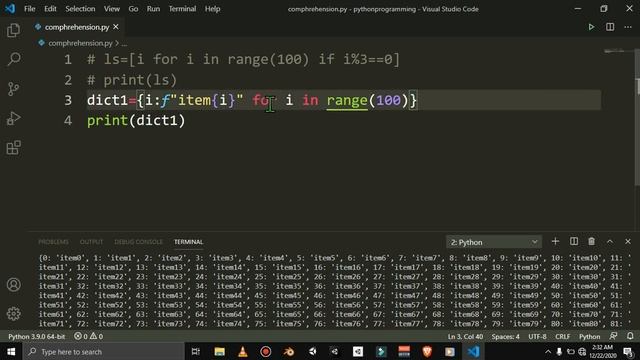Screen dimensions: 640x360
Task: Switch to the OUTPUT panel tab
Action: (x=91, y=242)
